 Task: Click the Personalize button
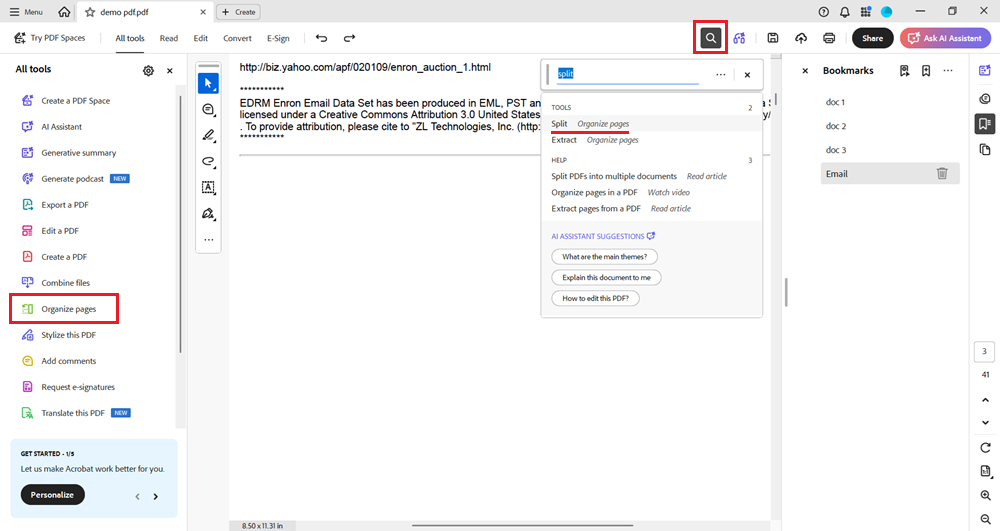click(52, 495)
